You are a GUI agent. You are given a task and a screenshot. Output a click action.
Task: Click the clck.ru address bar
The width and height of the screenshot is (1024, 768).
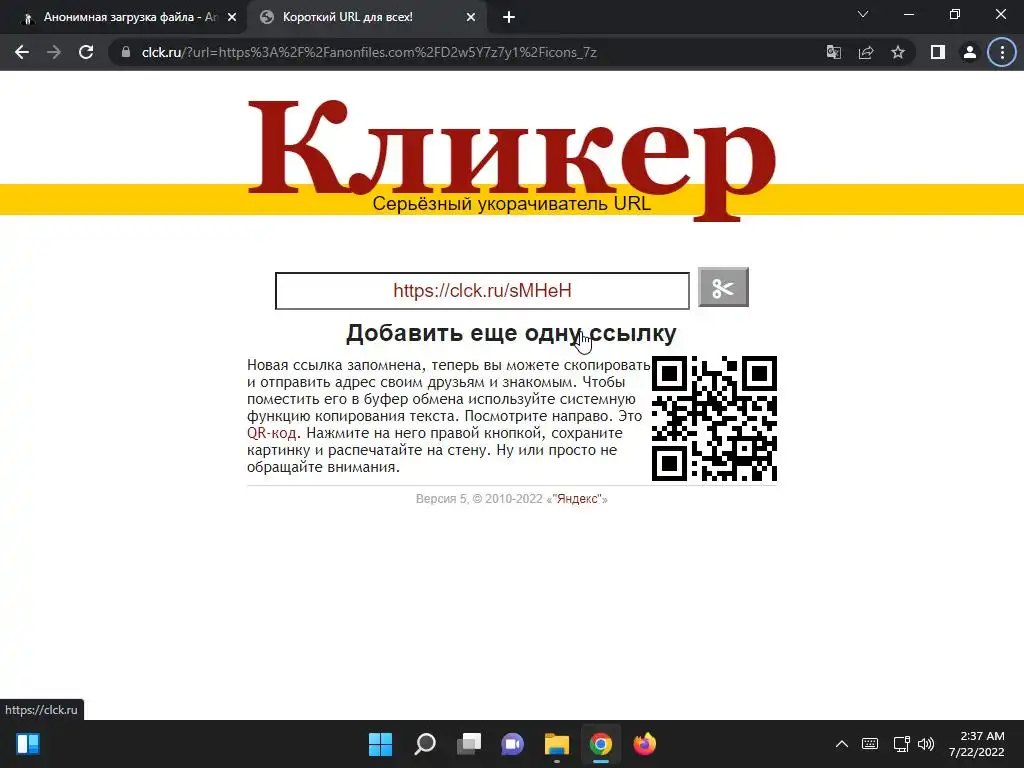click(x=369, y=52)
